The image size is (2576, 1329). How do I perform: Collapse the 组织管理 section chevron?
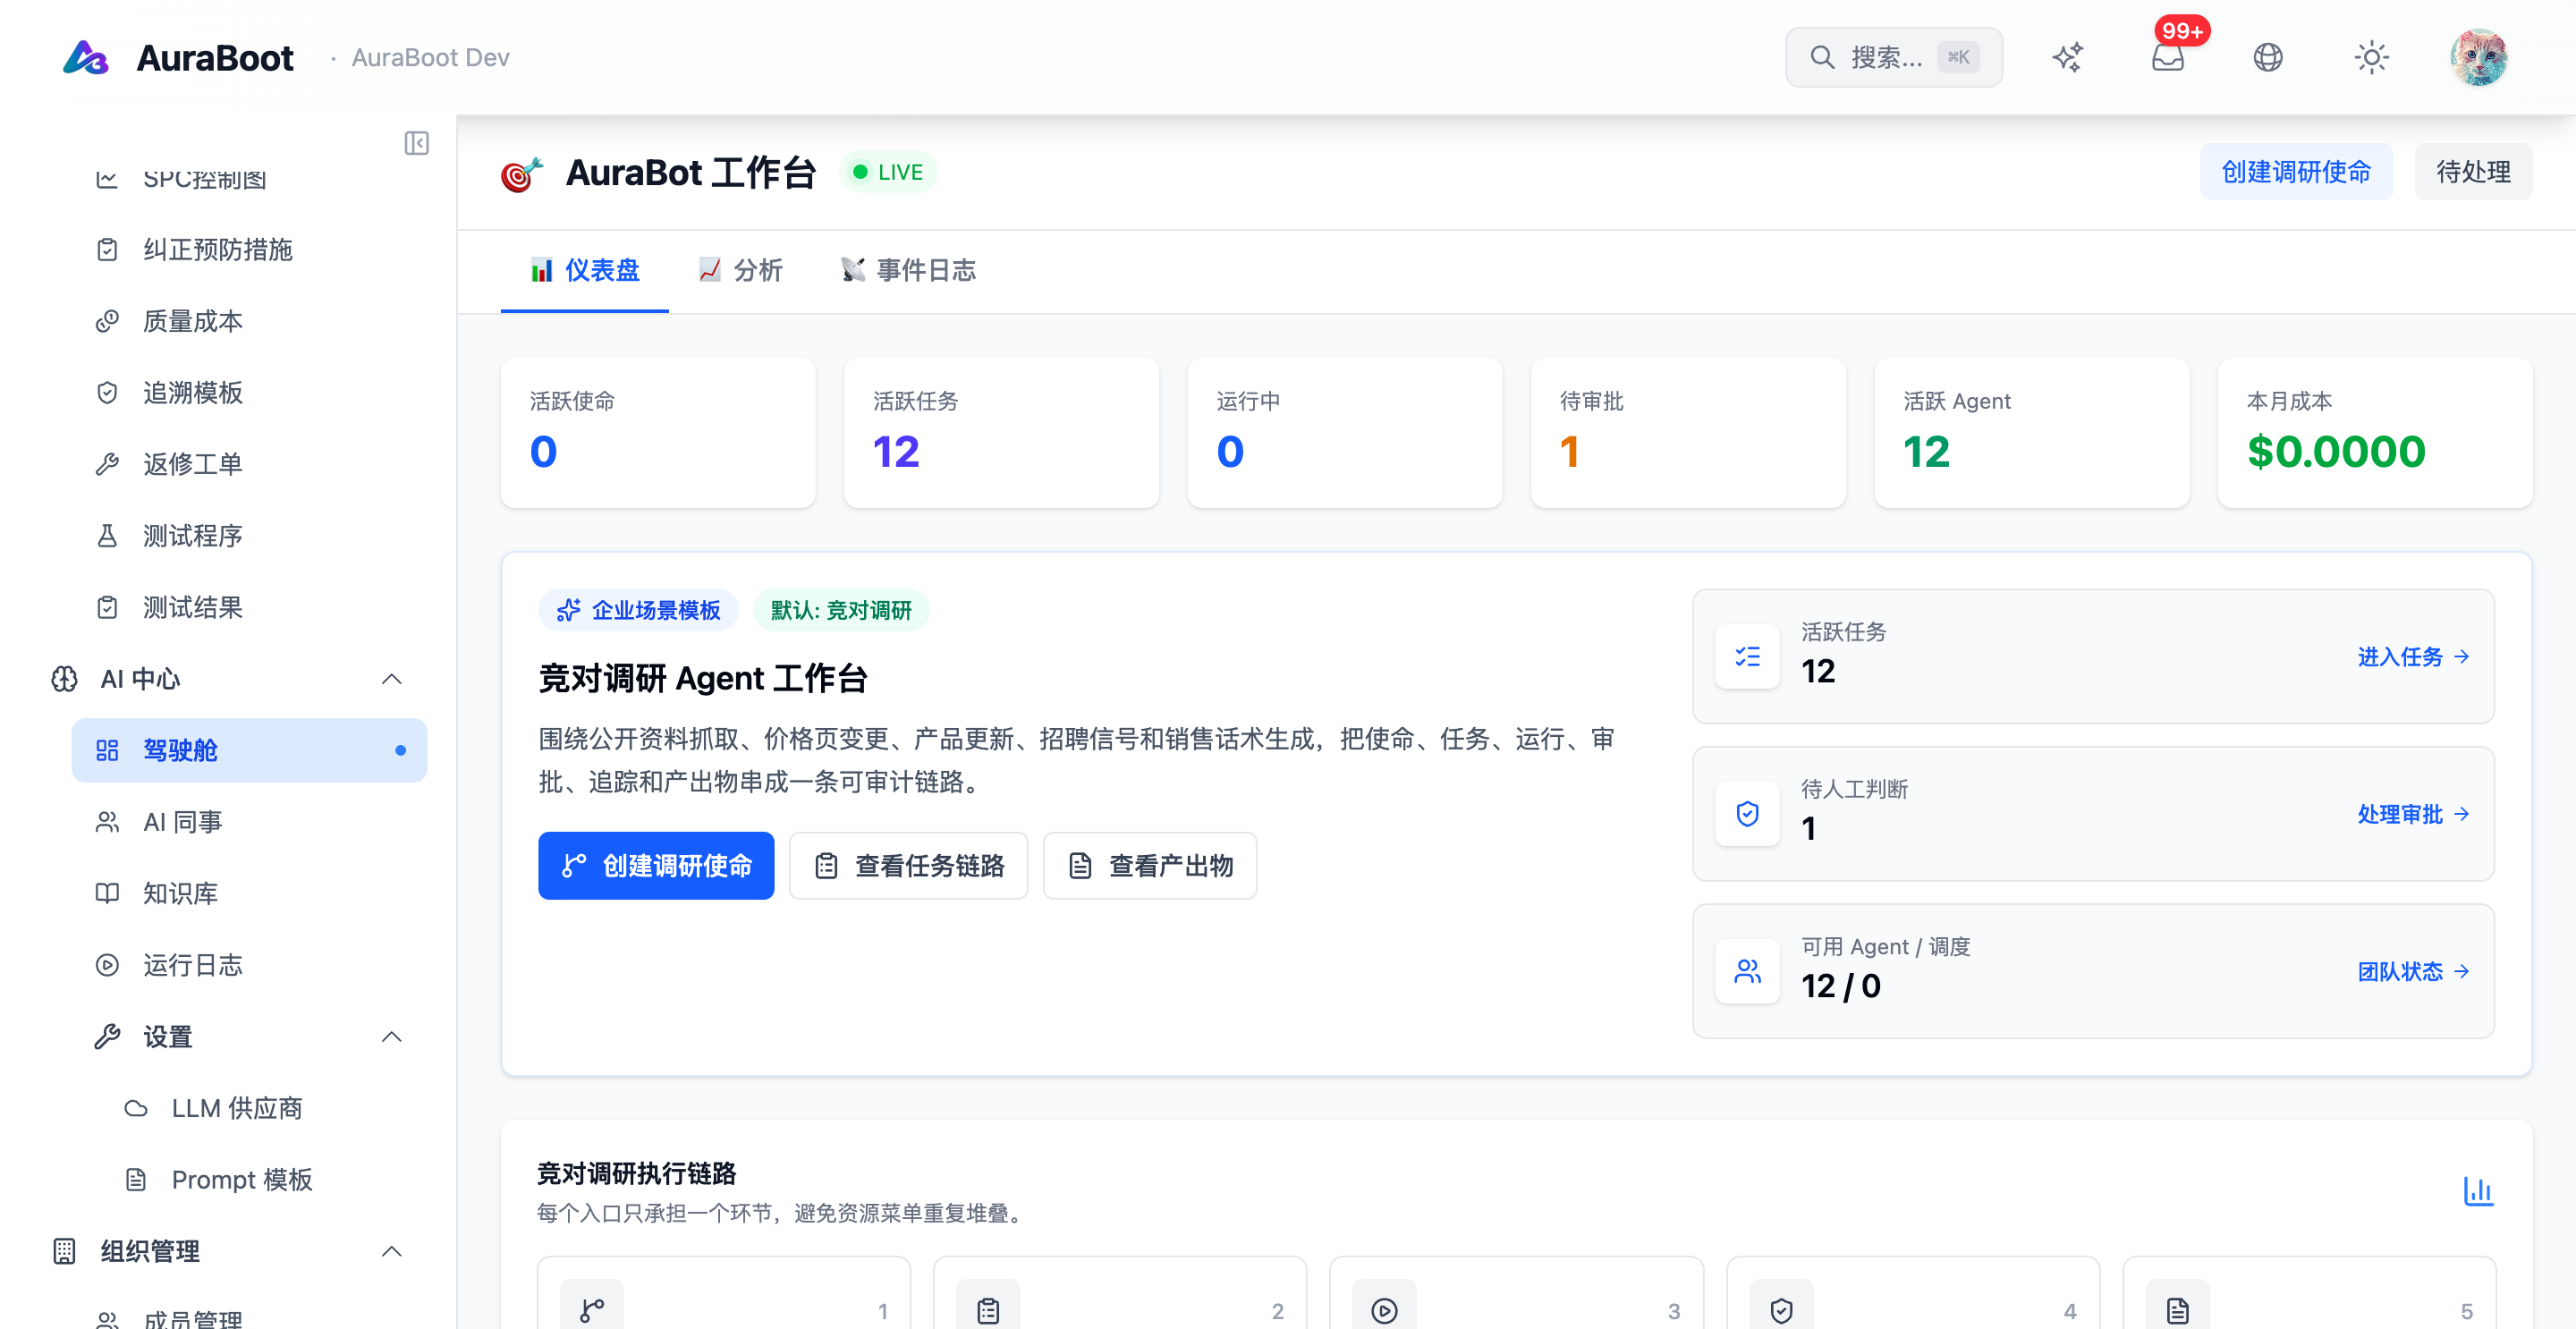(392, 1251)
